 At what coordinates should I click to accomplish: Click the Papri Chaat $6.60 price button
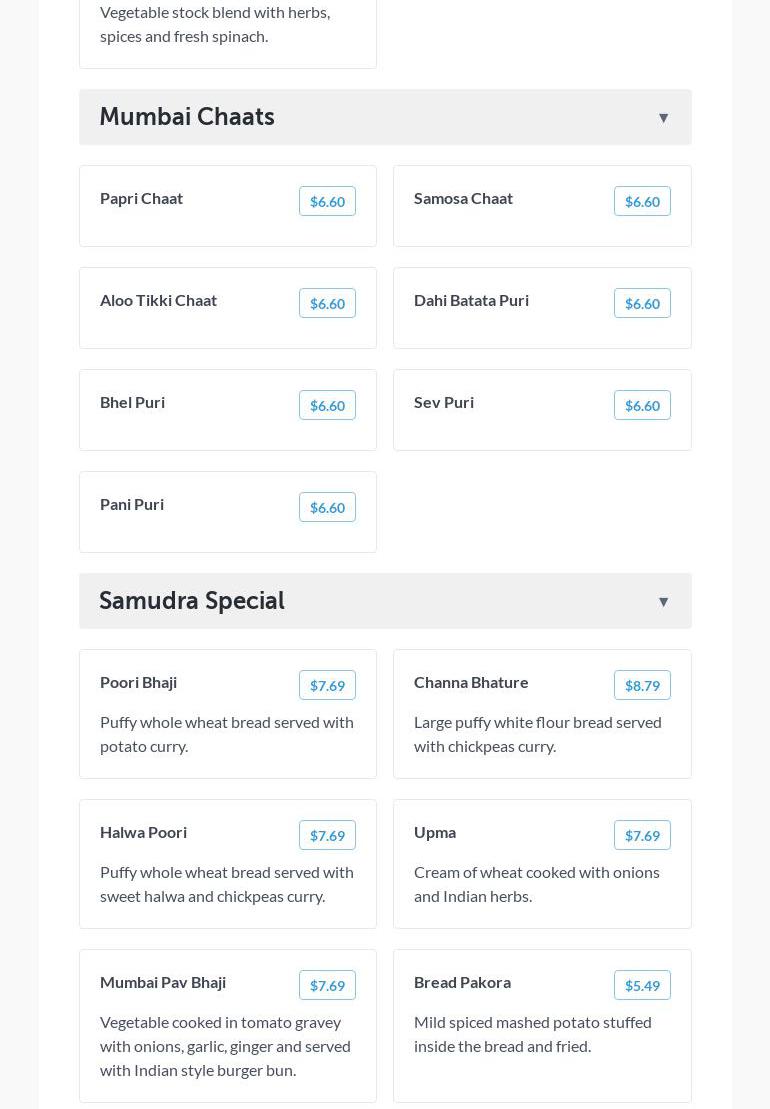tap(327, 202)
